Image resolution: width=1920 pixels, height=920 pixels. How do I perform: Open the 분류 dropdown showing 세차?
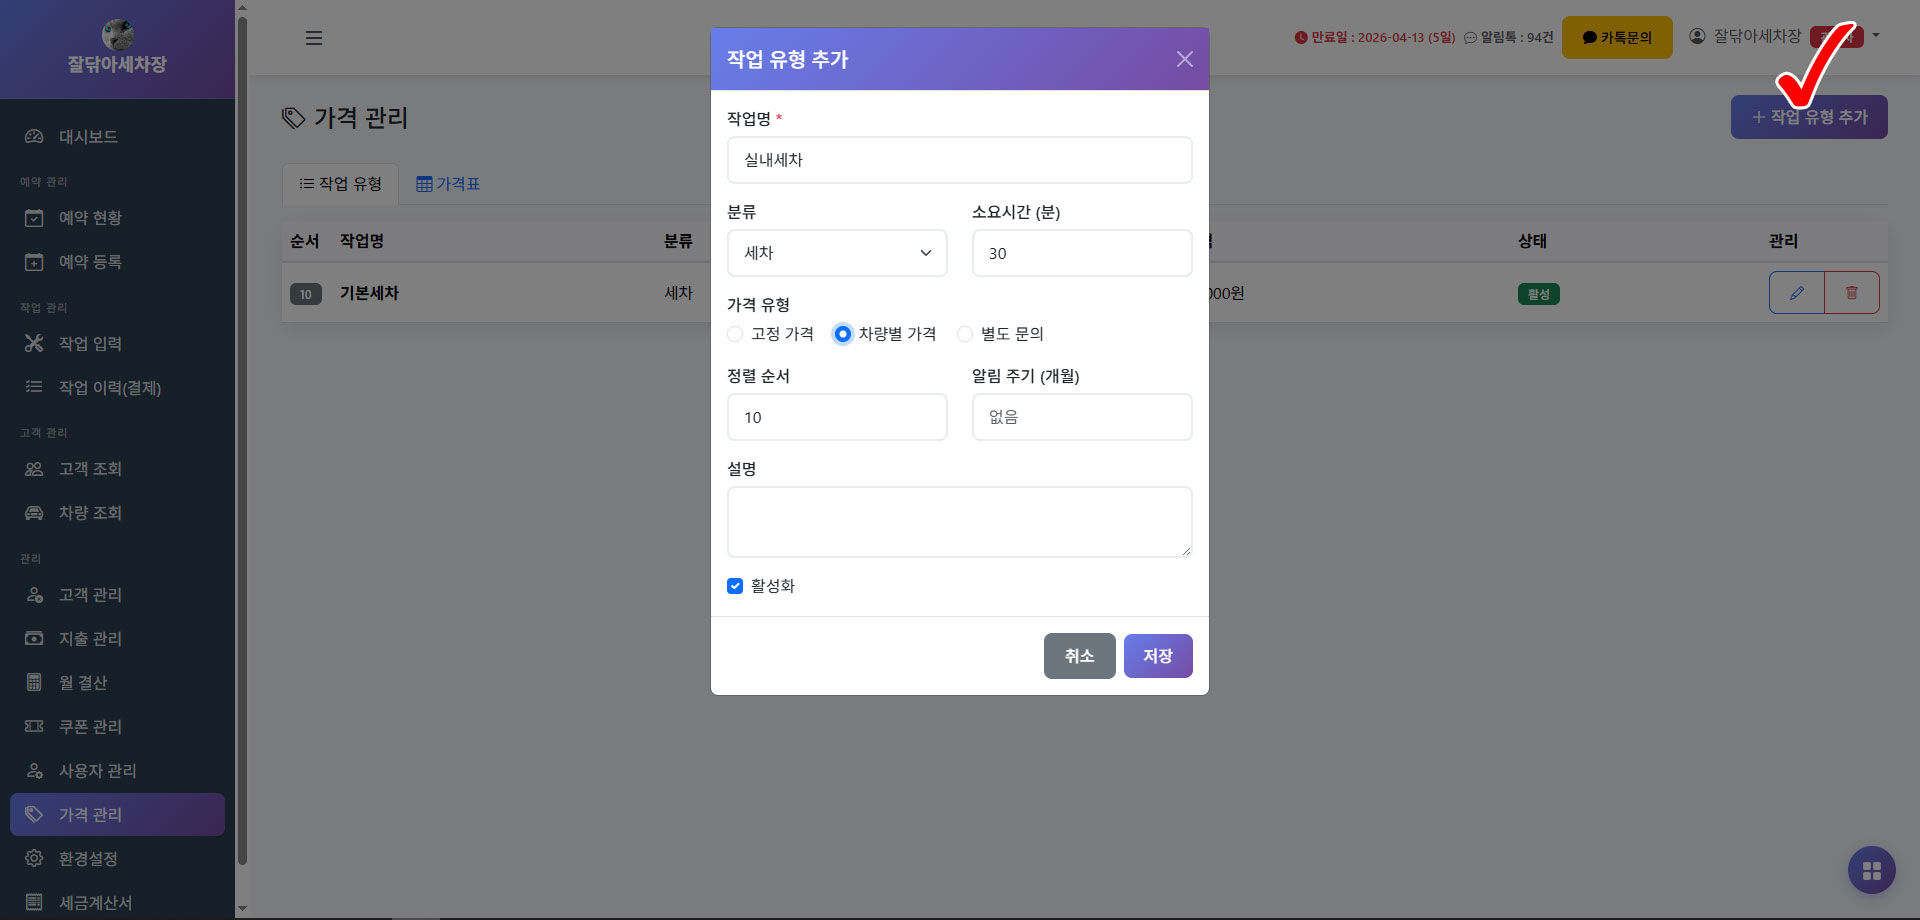point(836,253)
